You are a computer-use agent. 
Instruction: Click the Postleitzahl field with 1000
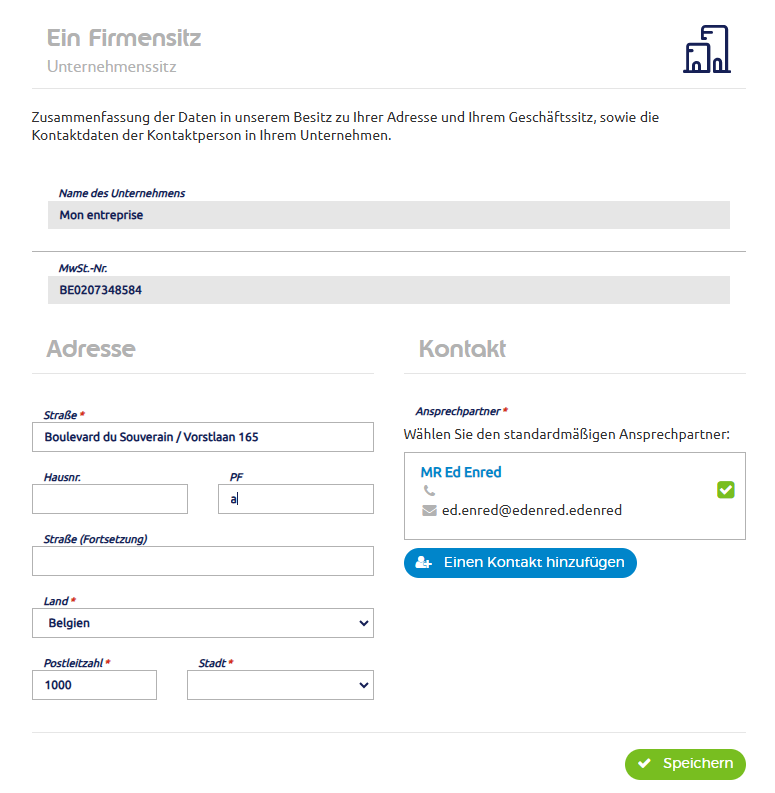coord(94,685)
